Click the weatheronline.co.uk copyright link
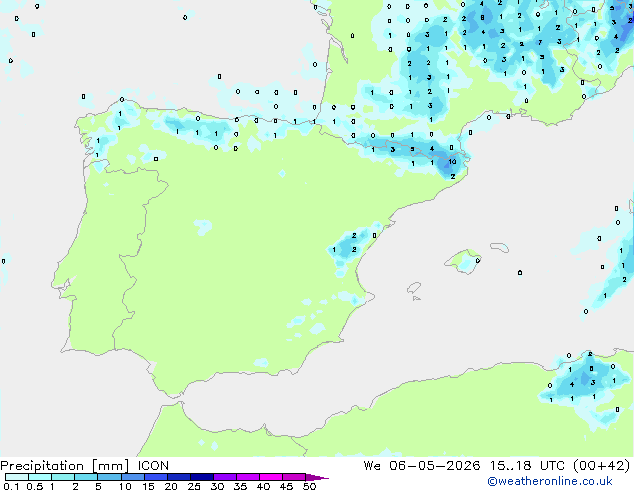Screen dimensions: 634x490 [550, 481]
